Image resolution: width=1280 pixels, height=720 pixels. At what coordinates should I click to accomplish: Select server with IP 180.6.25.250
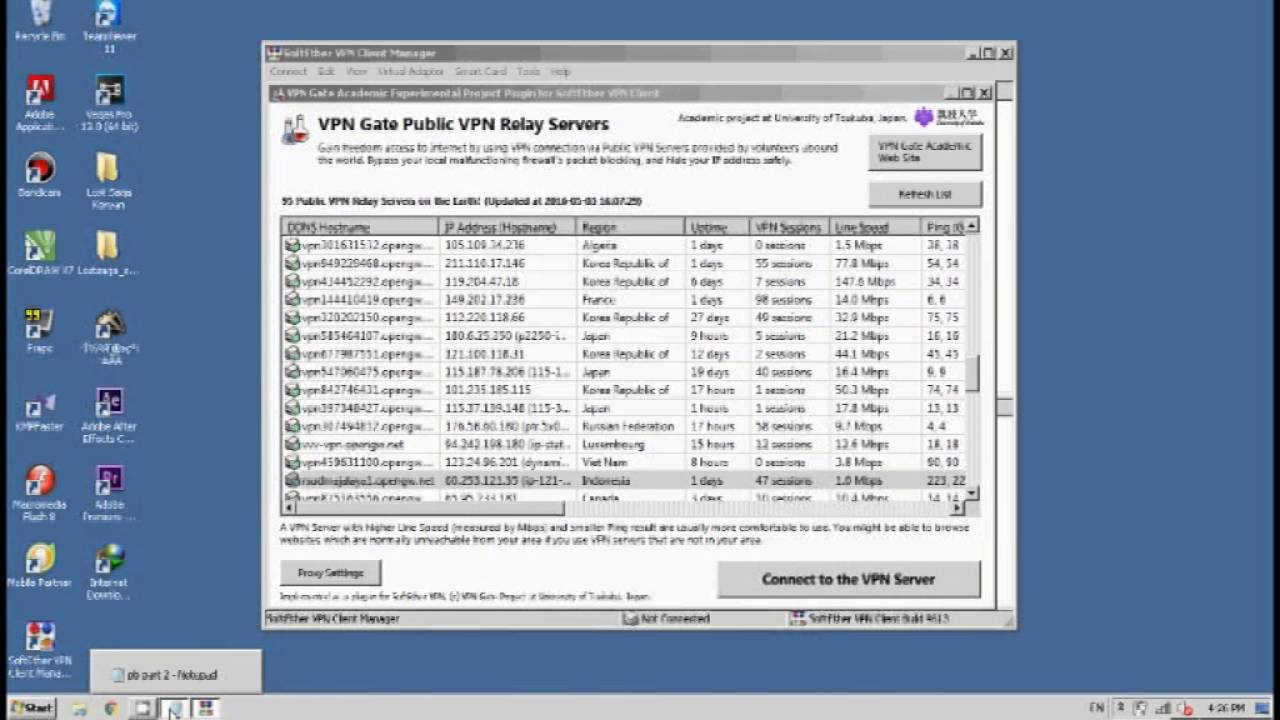(x=623, y=335)
